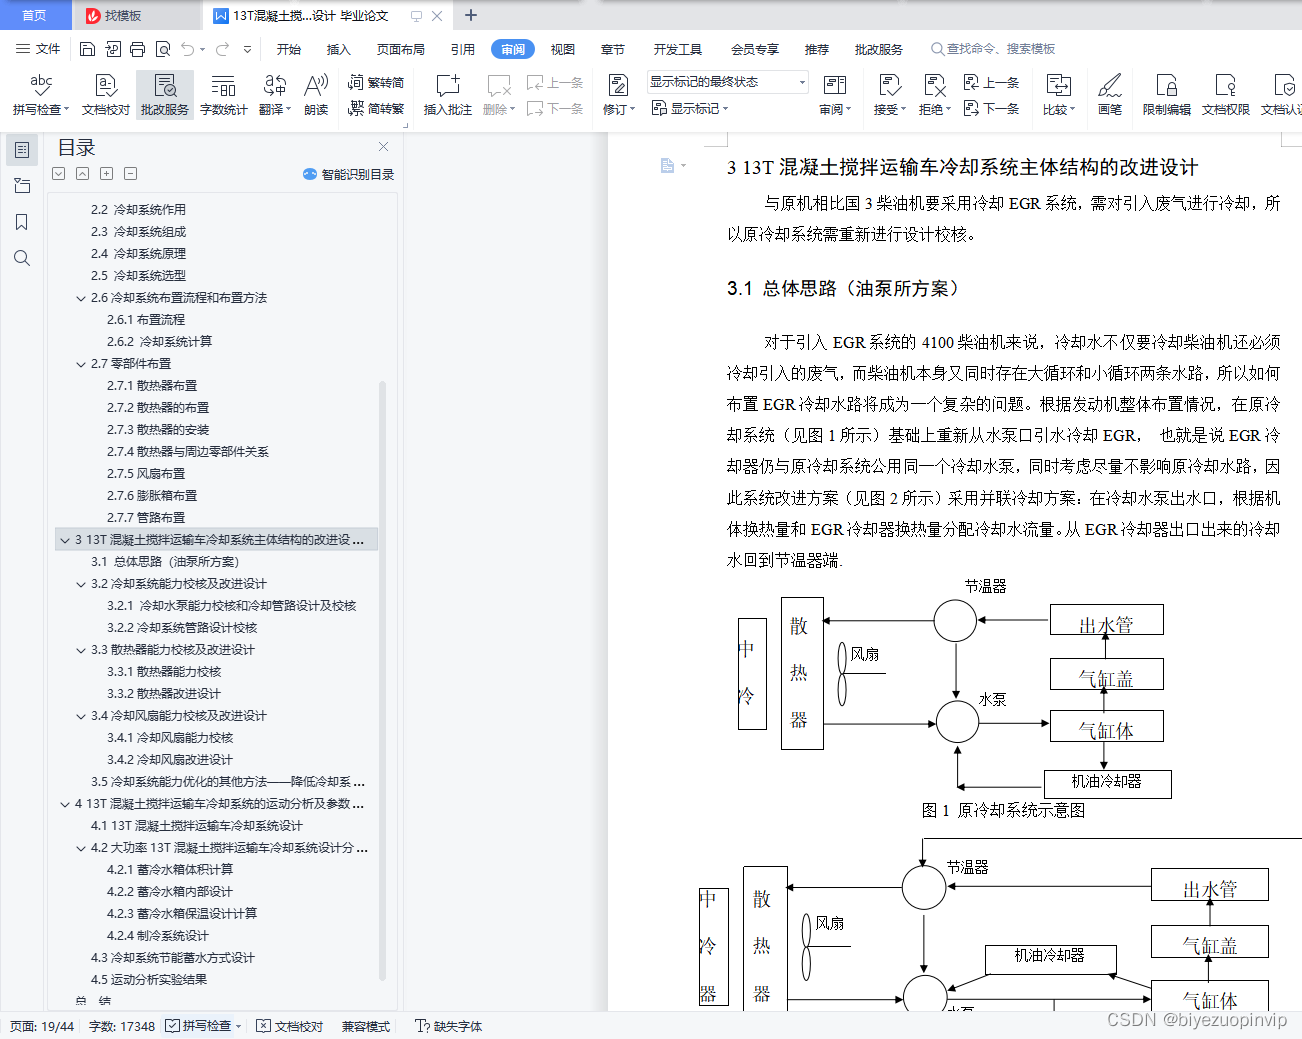Viewport: 1302px width, 1039px height.
Task: Go to previous revision 上一条
Action: click(x=991, y=83)
